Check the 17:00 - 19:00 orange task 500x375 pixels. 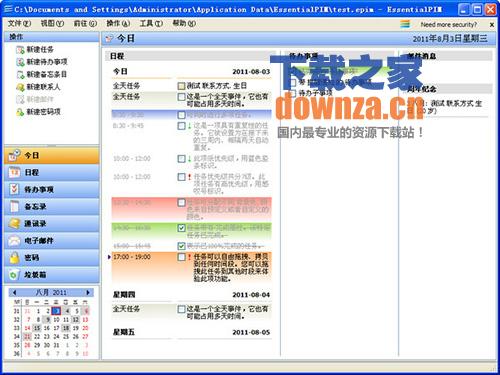[181, 257]
